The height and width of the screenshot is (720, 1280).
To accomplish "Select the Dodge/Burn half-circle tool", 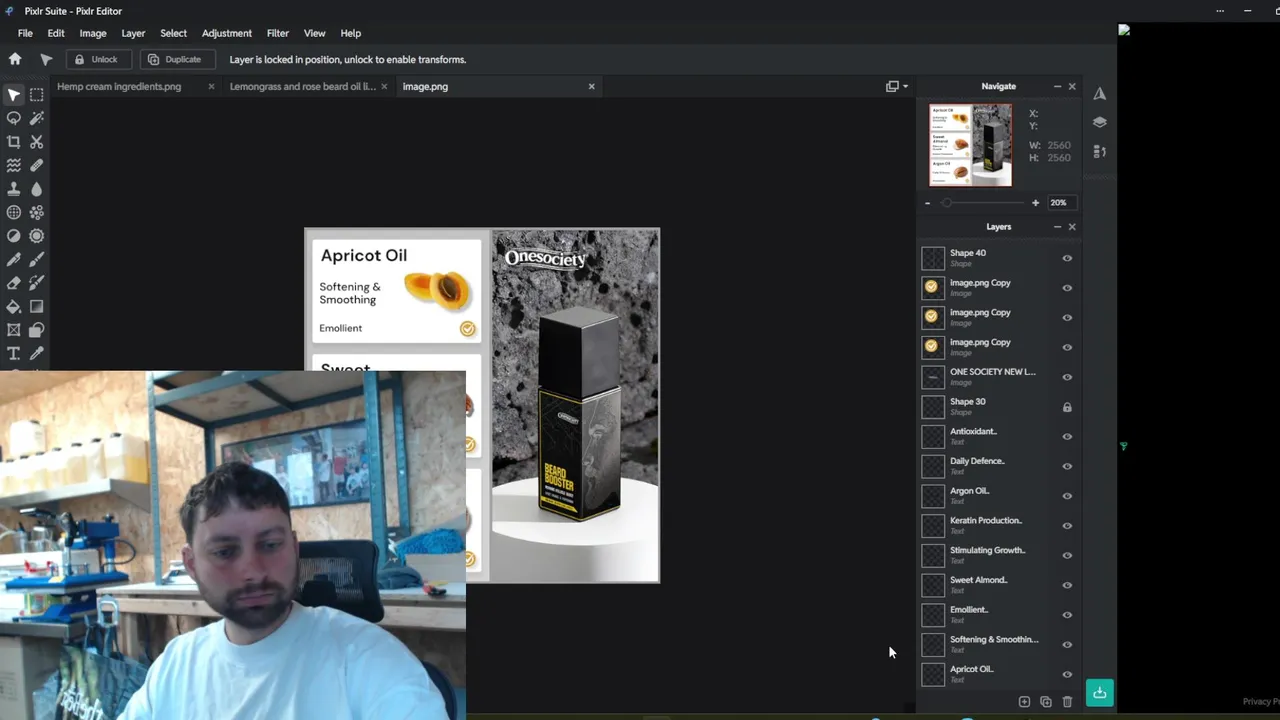I will point(14,236).
